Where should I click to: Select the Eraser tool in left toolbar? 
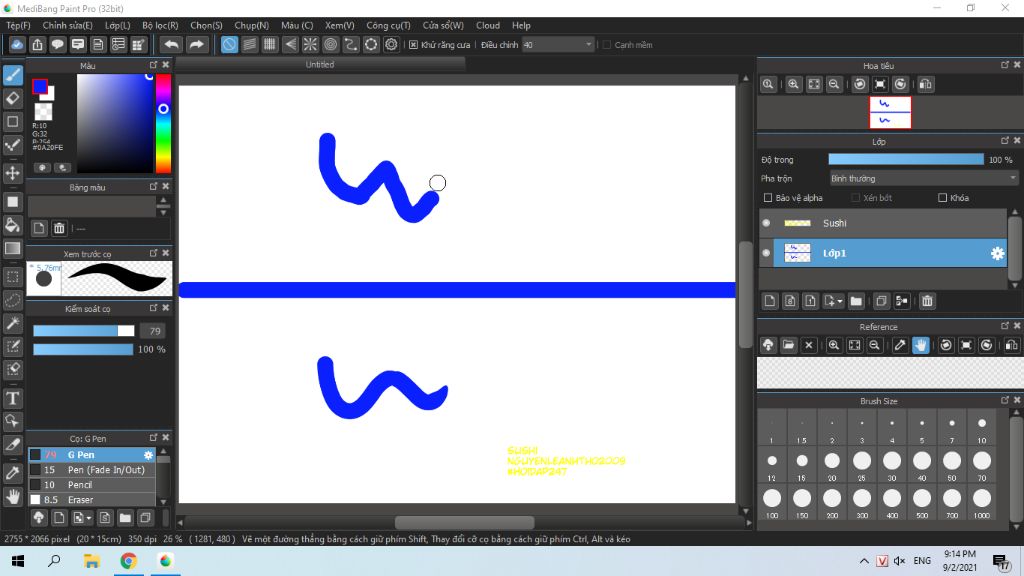pyautogui.click(x=12, y=99)
